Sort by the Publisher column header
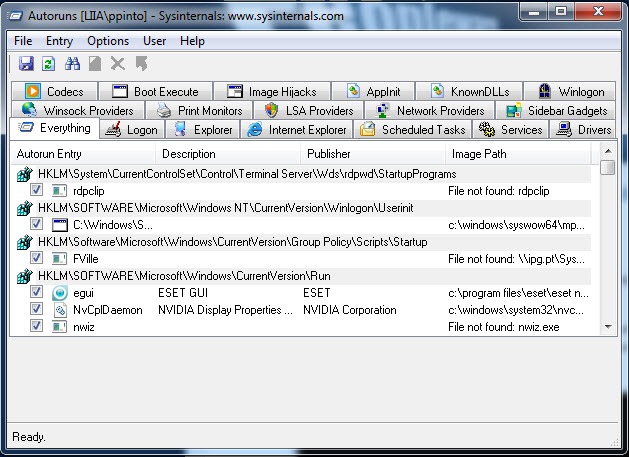 click(373, 154)
